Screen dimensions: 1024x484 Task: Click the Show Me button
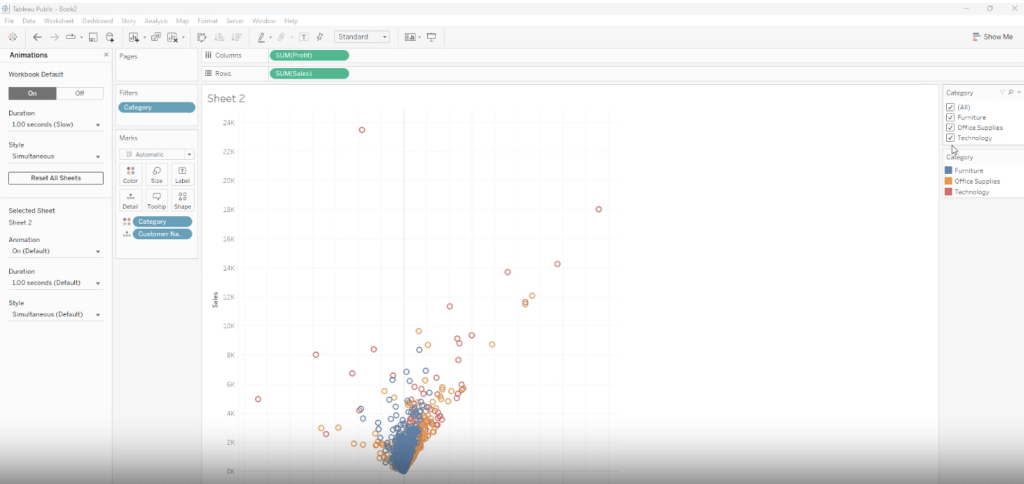tap(992, 37)
